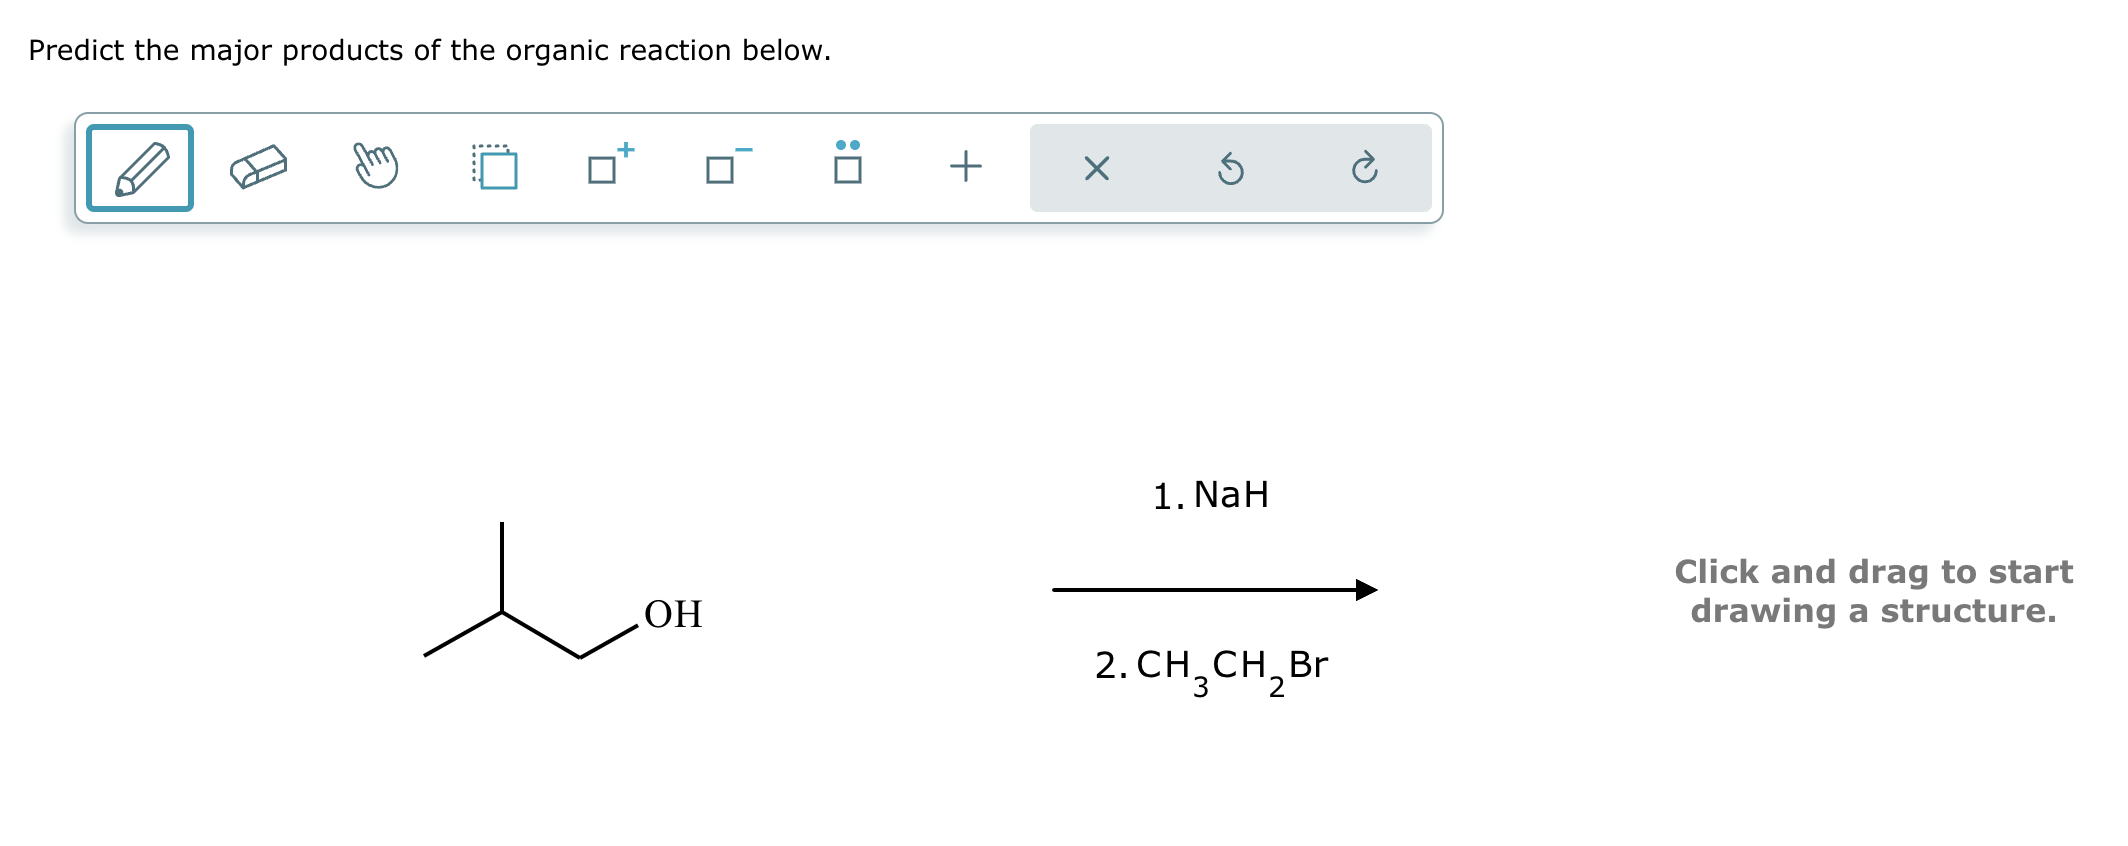The height and width of the screenshot is (846, 2128).
Task: Clear the drawing with the X button
Action: pyautogui.click(x=1096, y=168)
